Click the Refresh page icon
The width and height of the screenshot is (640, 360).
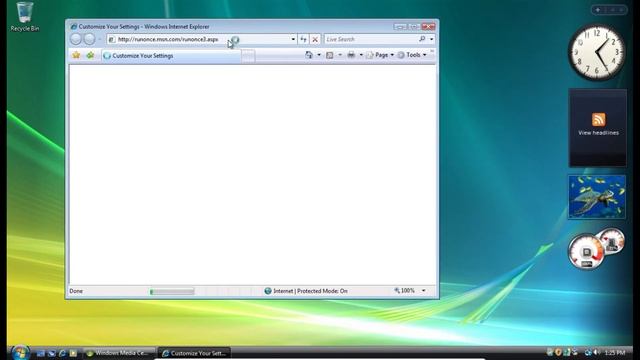click(x=303, y=39)
